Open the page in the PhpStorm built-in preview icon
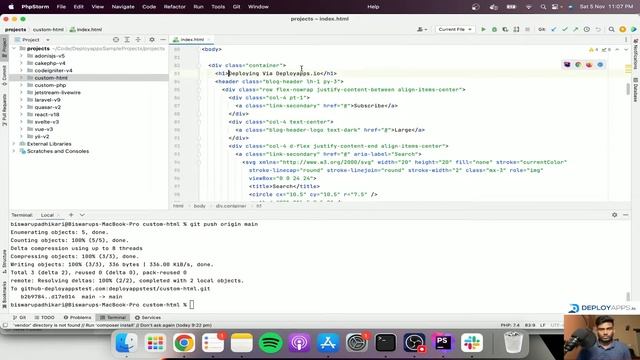Image resolution: width=640 pixels, height=360 pixels. (x=567, y=64)
